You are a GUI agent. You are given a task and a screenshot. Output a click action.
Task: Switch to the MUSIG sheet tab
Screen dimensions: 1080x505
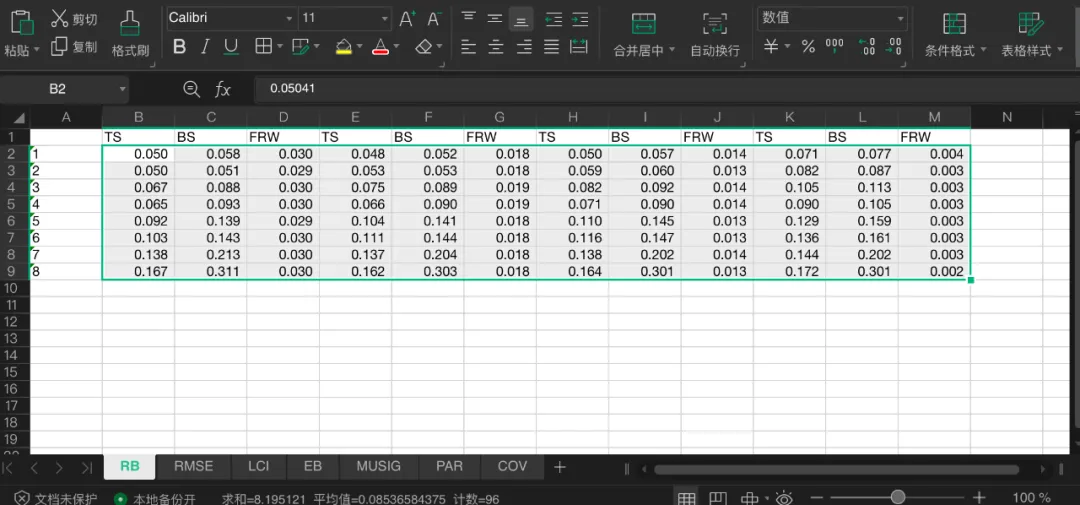(x=379, y=466)
